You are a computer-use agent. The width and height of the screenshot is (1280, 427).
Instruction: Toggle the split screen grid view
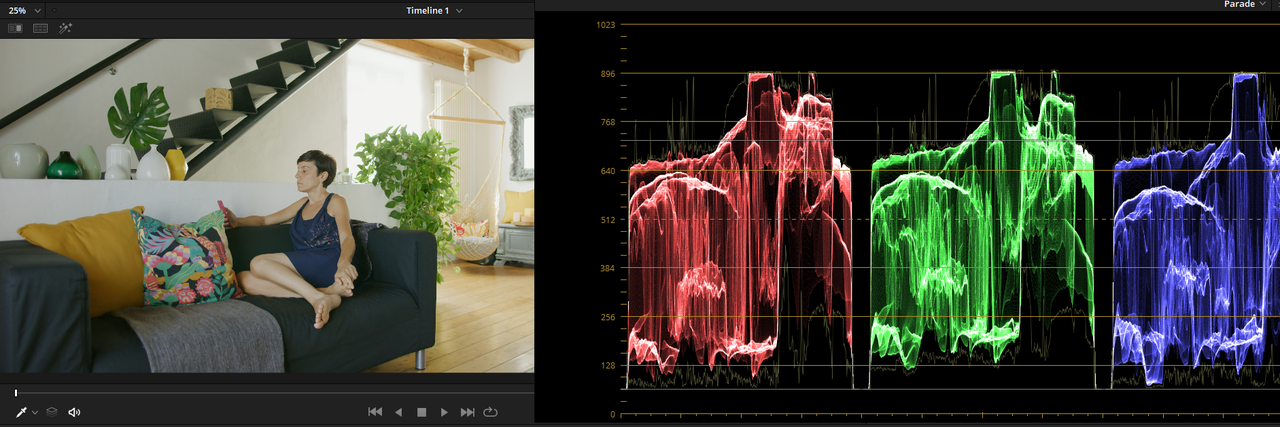pos(40,29)
